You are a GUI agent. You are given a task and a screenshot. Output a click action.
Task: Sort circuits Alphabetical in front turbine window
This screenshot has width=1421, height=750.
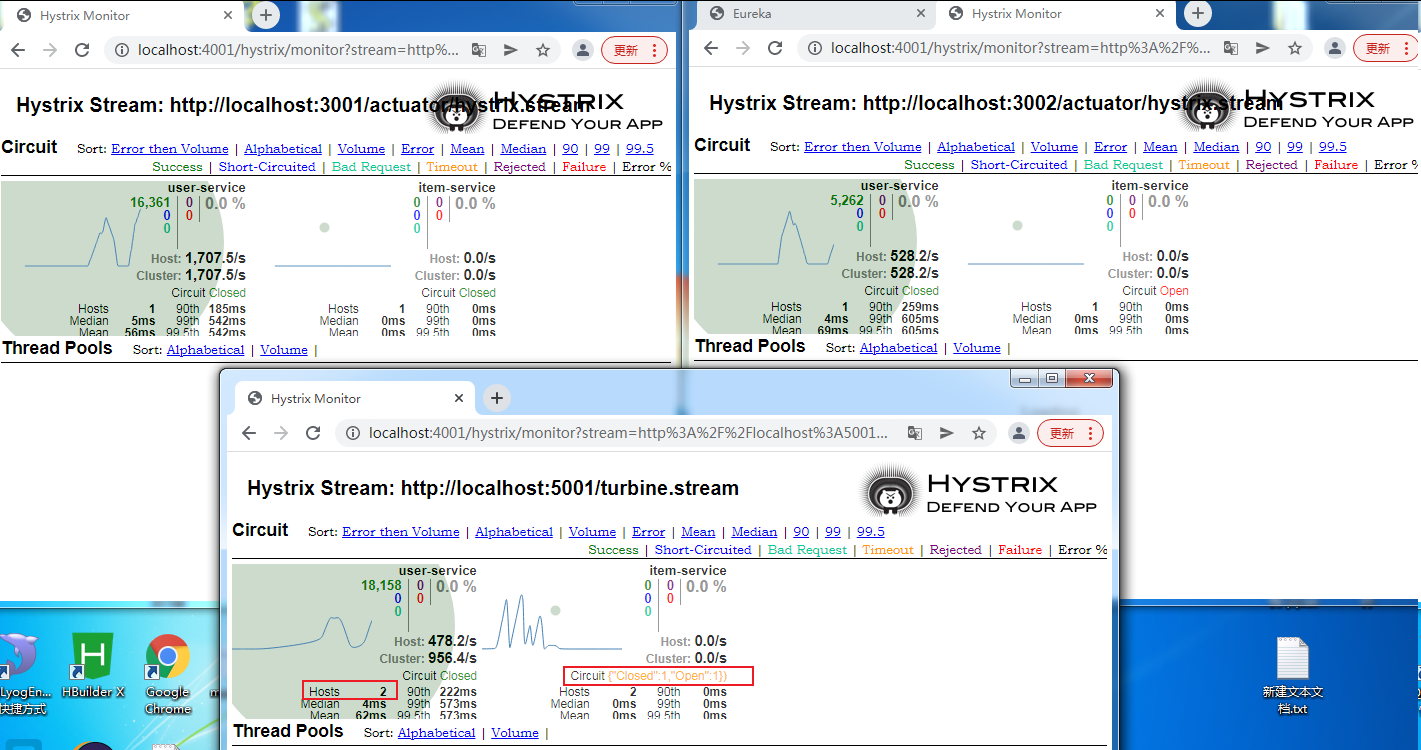click(514, 532)
